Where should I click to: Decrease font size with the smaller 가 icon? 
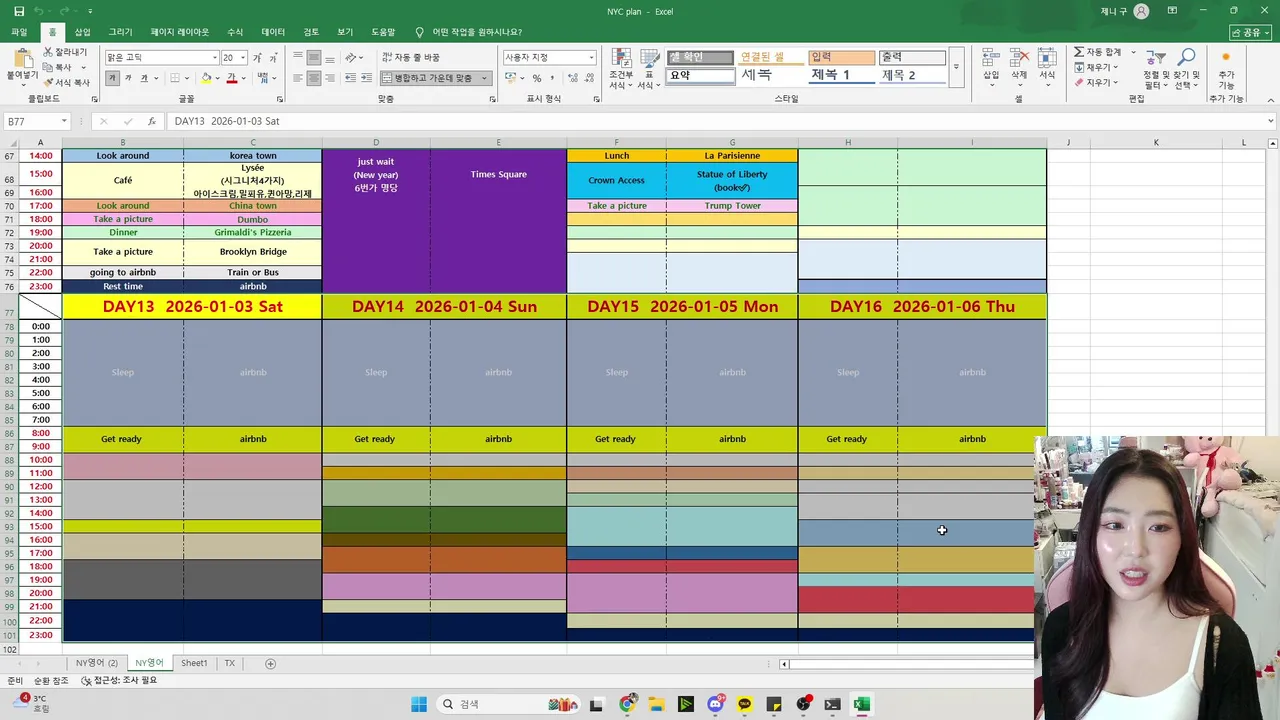click(273, 58)
